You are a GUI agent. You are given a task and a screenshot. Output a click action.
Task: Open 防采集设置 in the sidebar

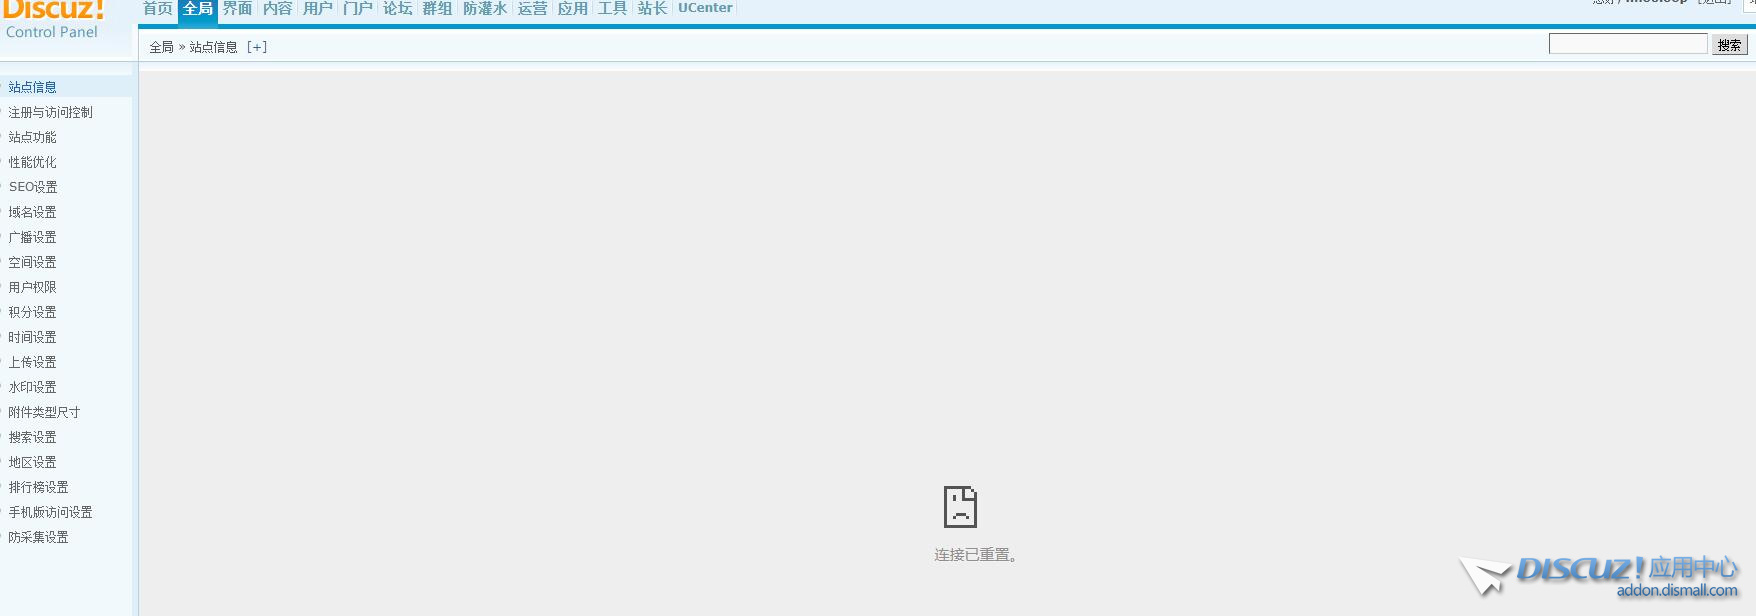pyautogui.click(x=39, y=537)
